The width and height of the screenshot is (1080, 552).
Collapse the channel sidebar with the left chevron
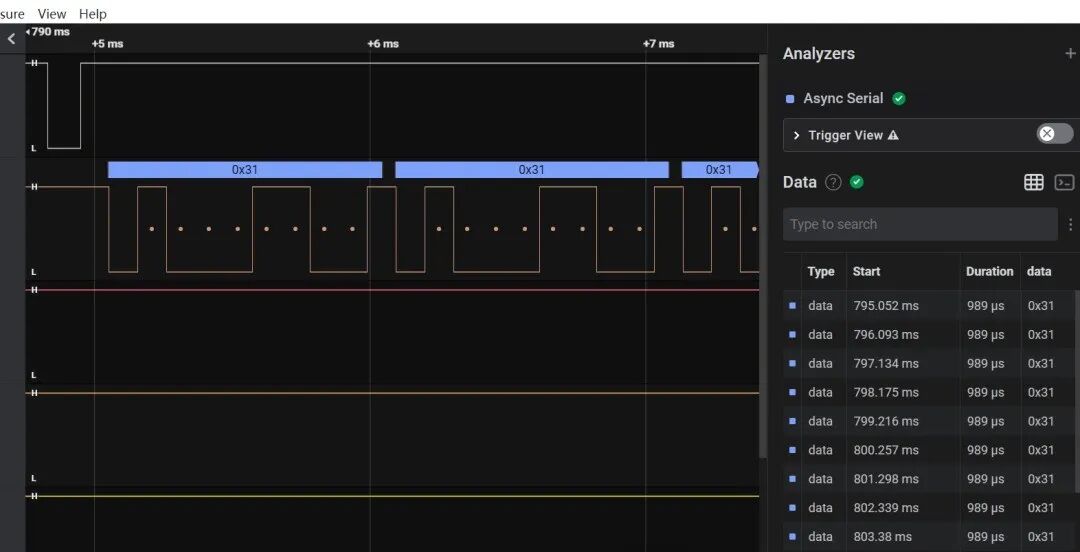11,39
